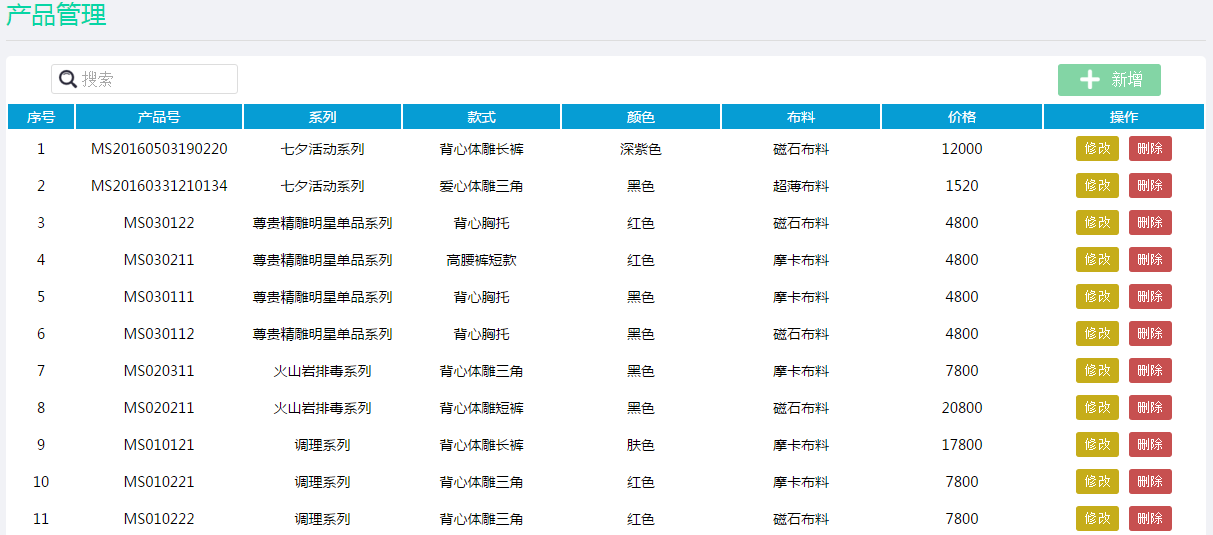Edit product MS010221
The image size is (1213, 535).
click(1097, 482)
